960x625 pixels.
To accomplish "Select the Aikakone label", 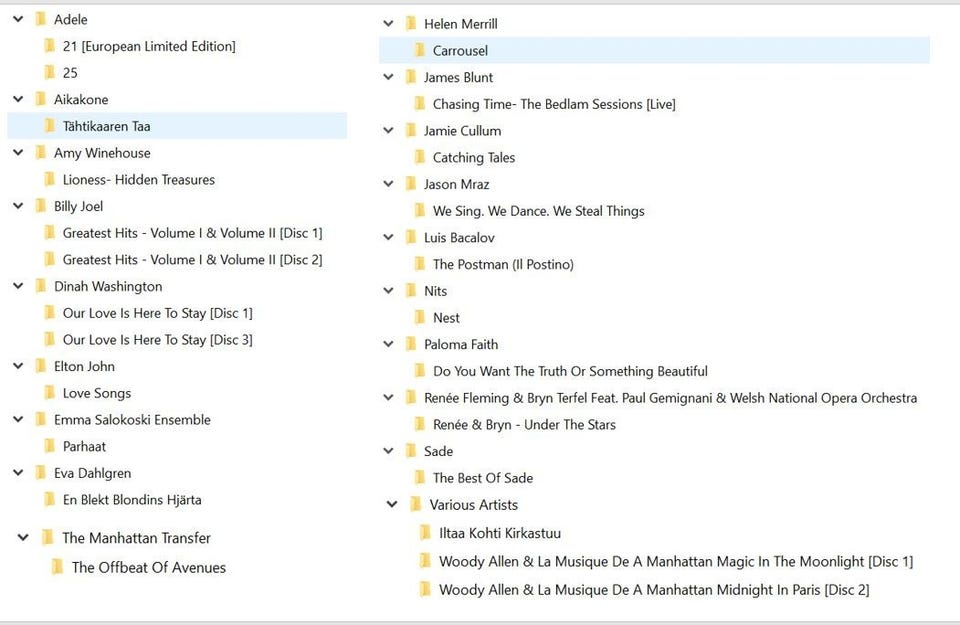I will [x=81, y=99].
